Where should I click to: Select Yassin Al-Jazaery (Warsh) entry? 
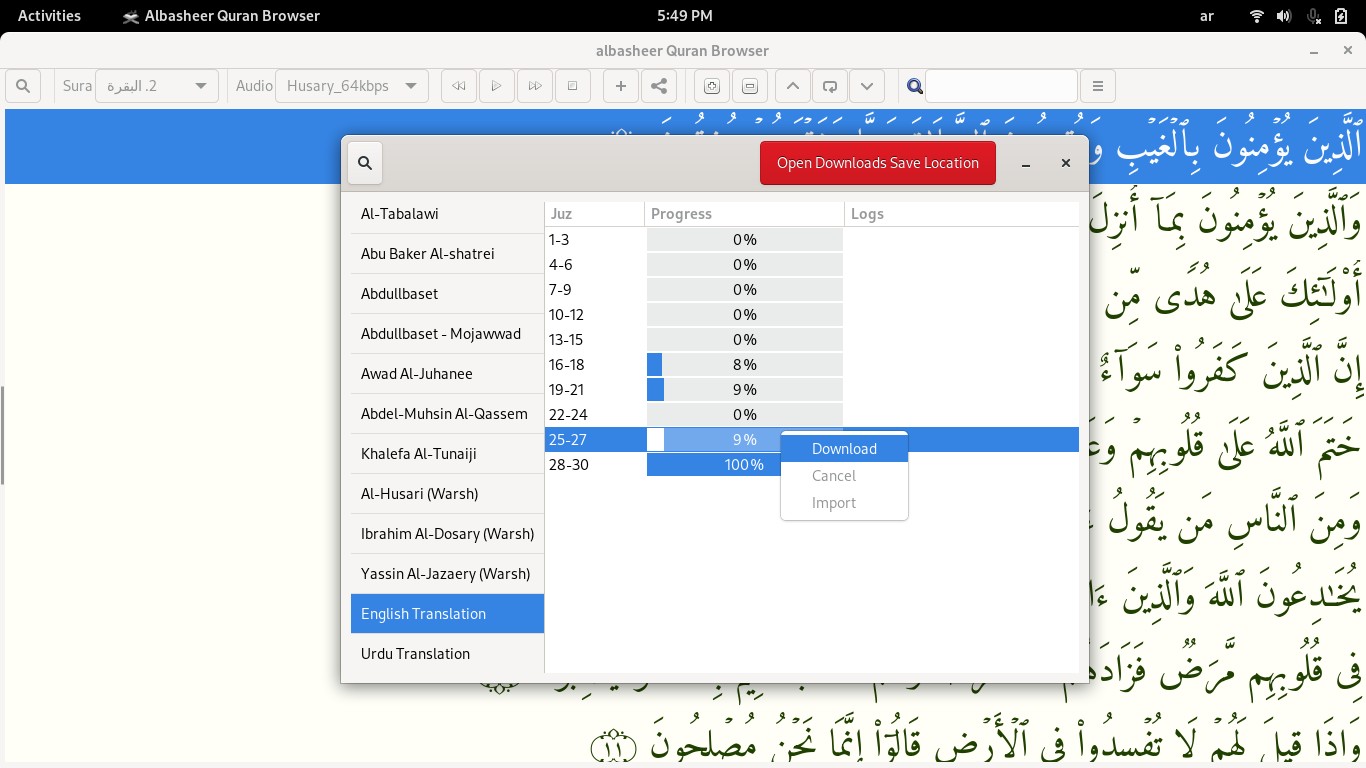click(x=447, y=574)
